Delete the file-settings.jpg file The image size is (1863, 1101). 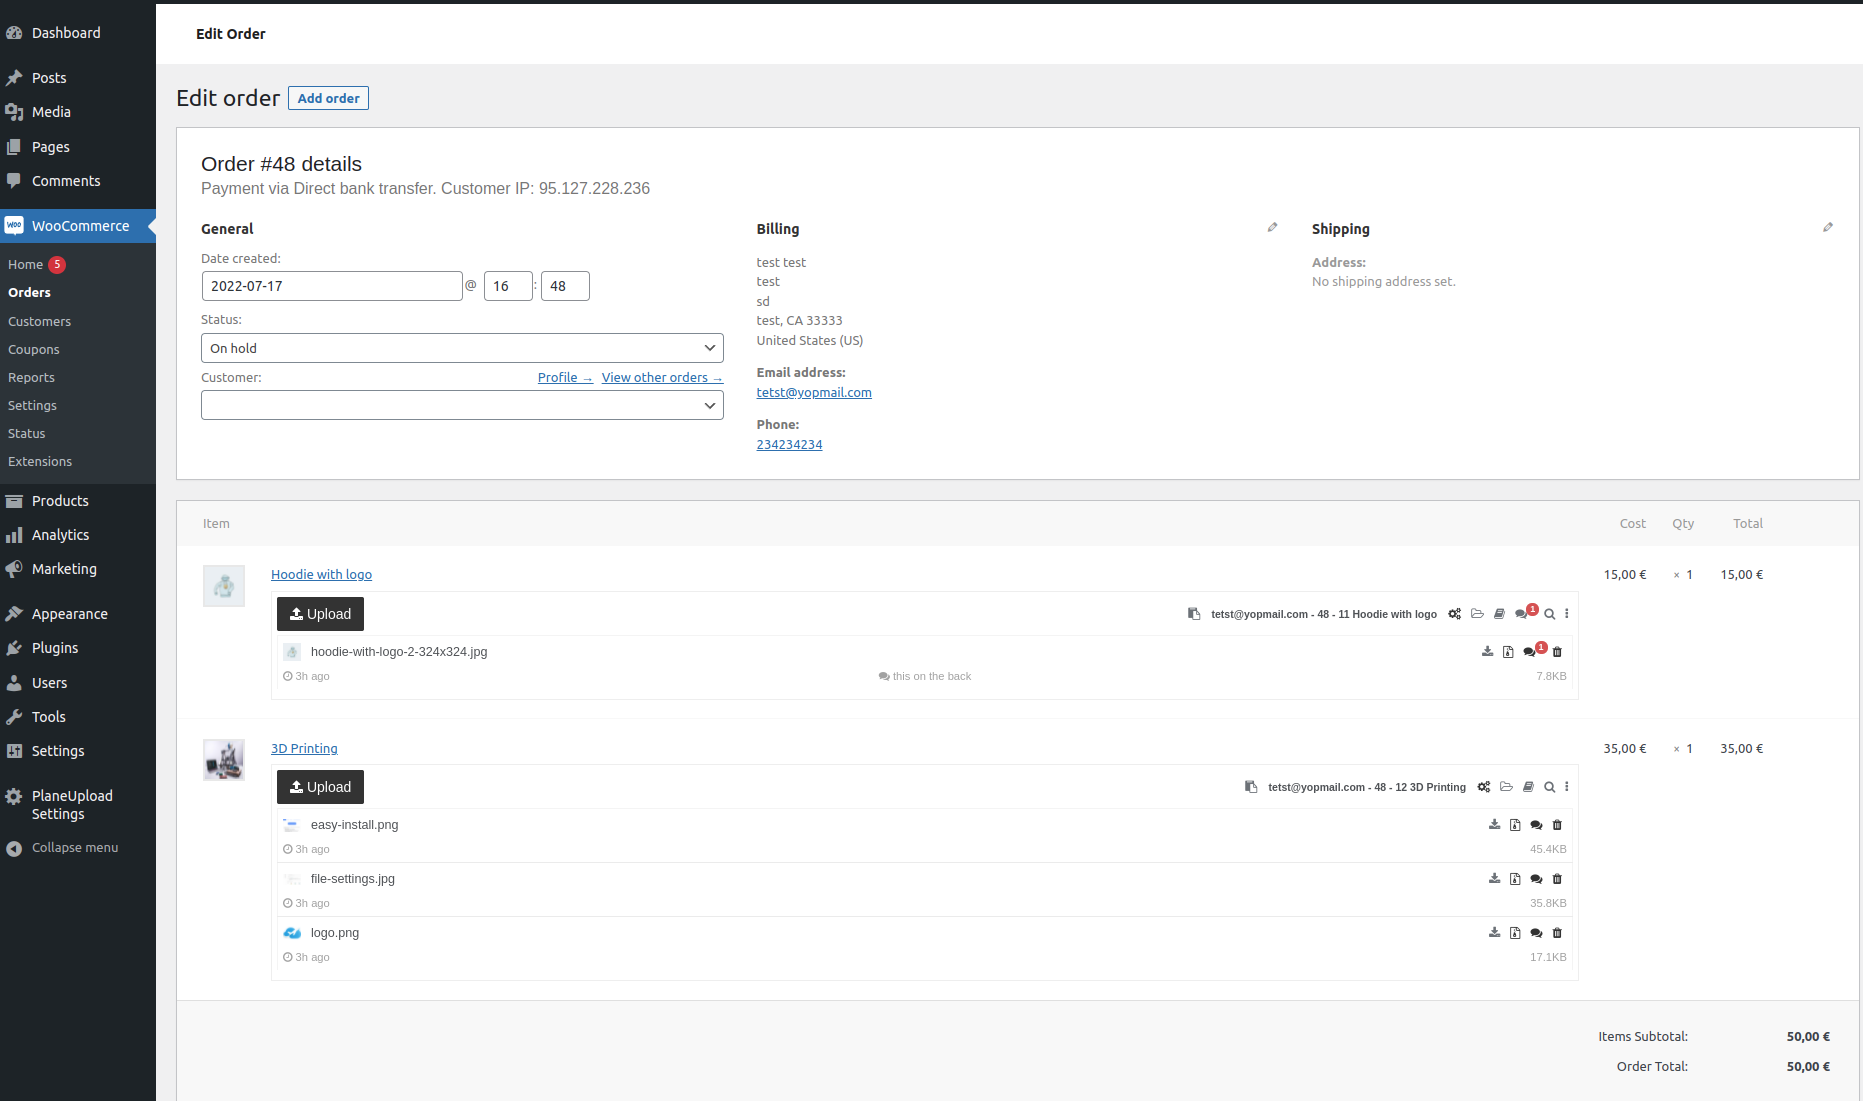pyautogui.click(x=1557, y=879)
